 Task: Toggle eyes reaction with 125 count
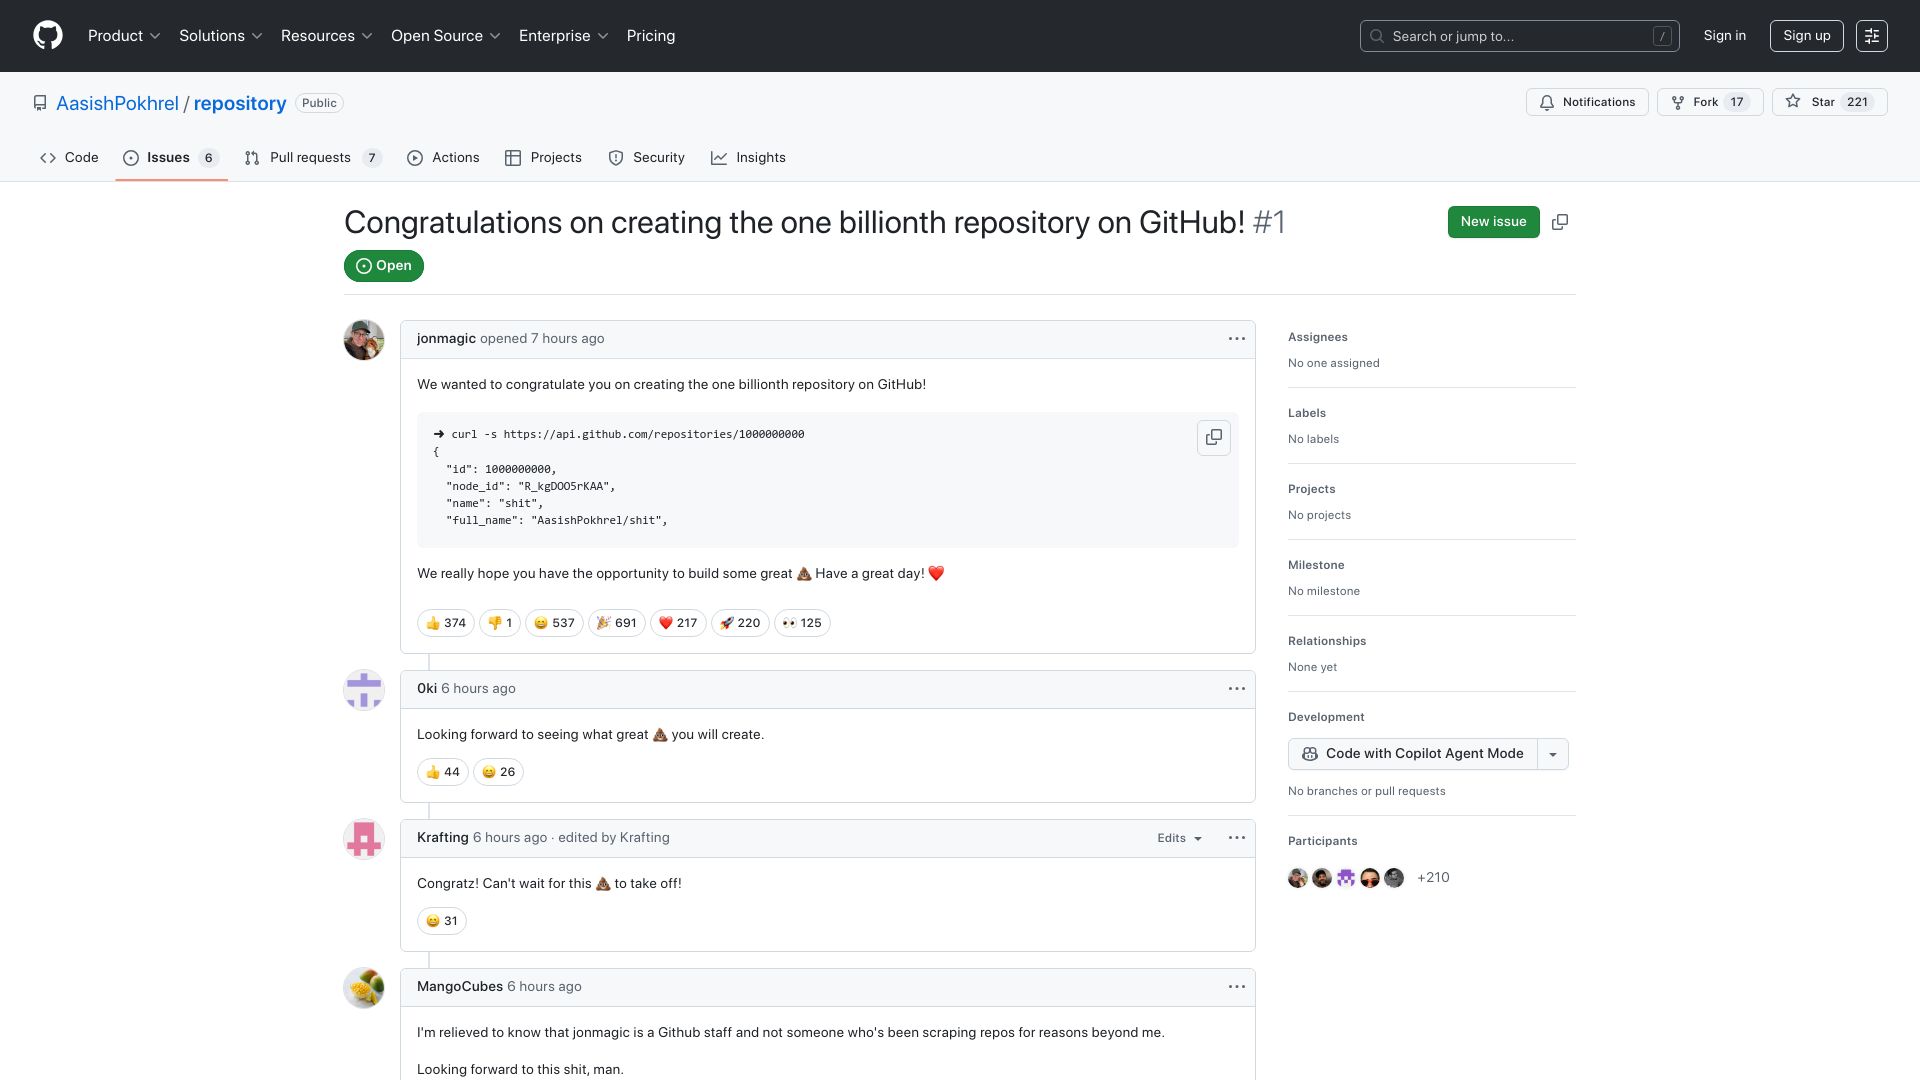point(802,623)
